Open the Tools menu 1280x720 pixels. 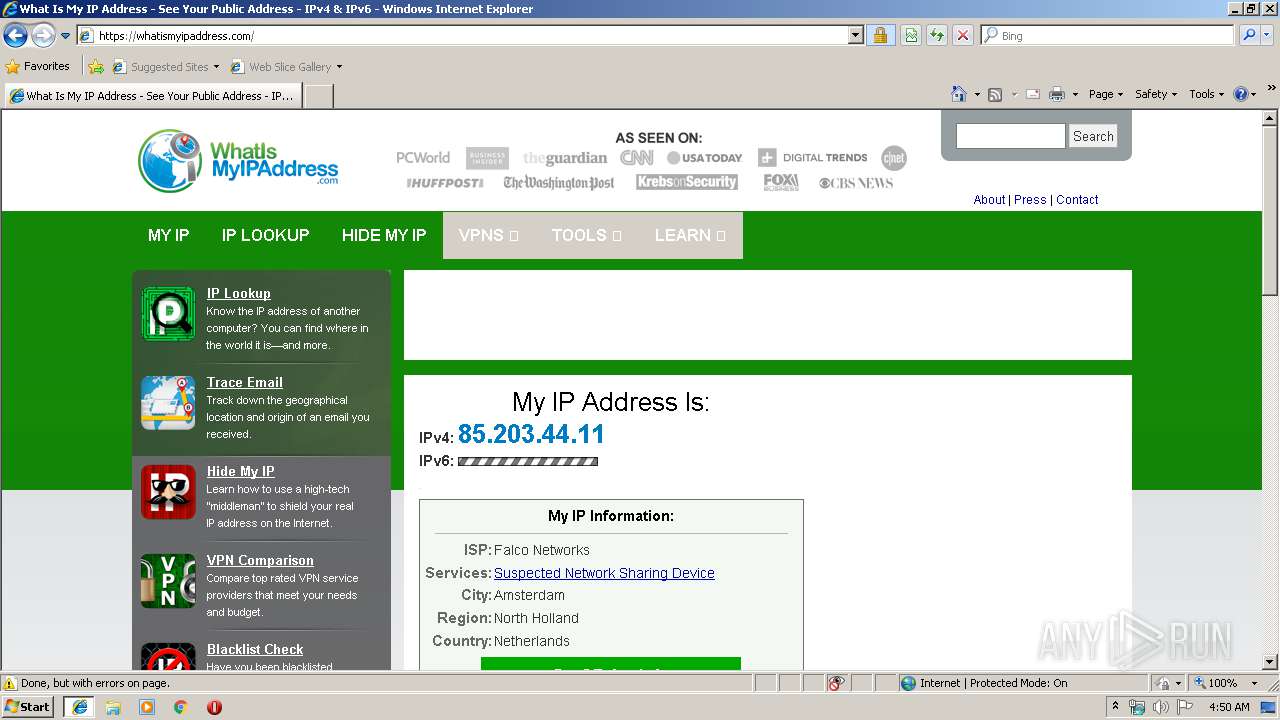tap(1206, 94)
